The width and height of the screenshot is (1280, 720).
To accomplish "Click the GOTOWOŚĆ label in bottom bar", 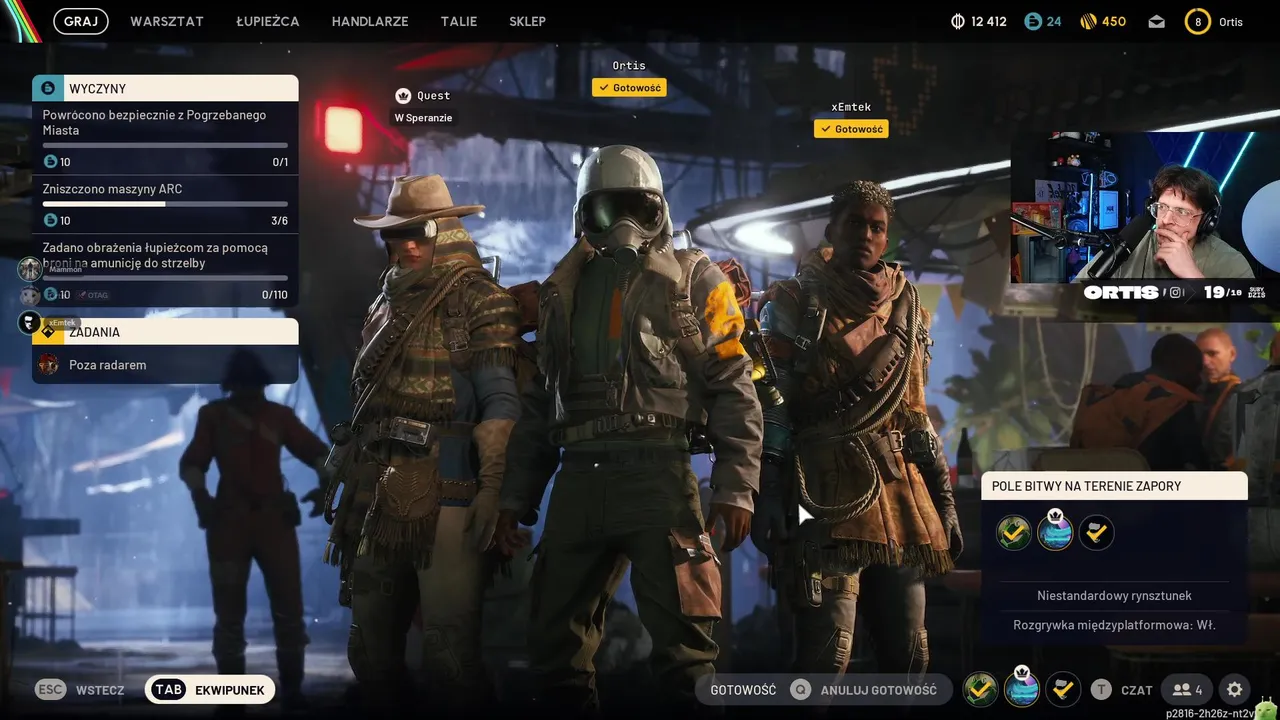I will pos(743,690).
